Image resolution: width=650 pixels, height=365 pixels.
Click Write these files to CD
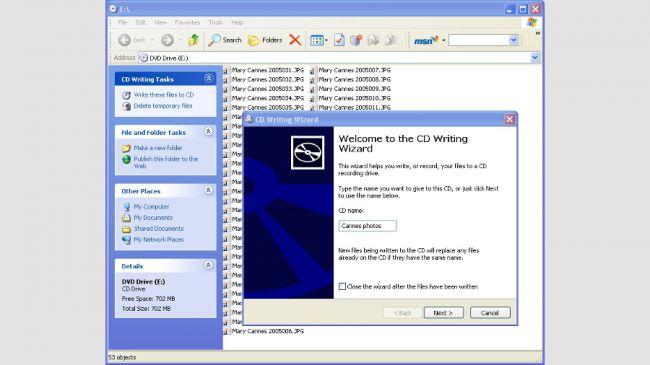(x=164, y=95)
